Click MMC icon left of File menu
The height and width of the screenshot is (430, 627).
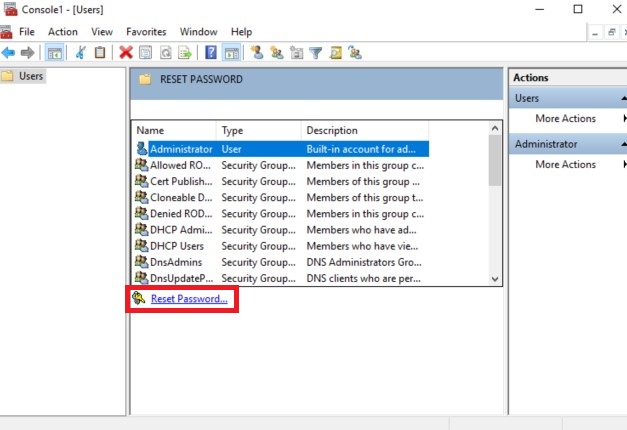6,32
